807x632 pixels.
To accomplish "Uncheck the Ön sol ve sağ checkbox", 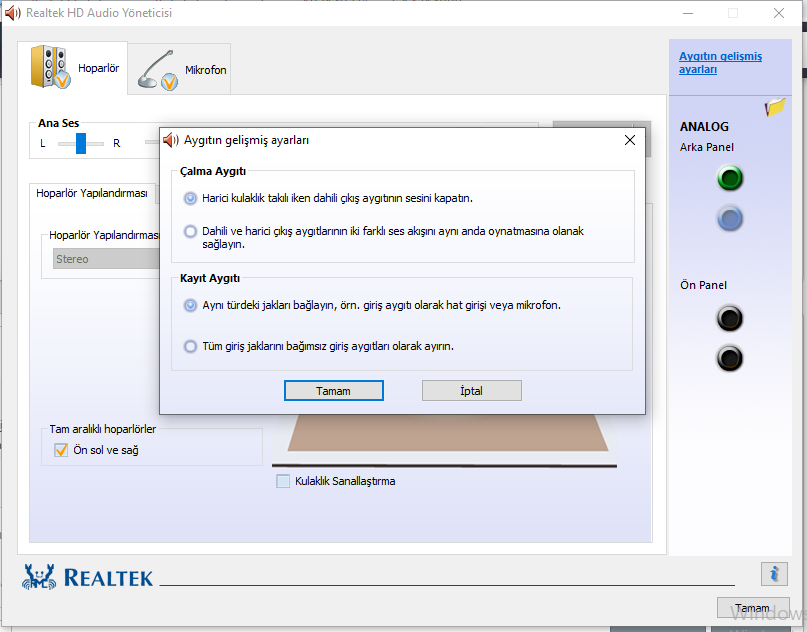I will click(x=61, y=450).
